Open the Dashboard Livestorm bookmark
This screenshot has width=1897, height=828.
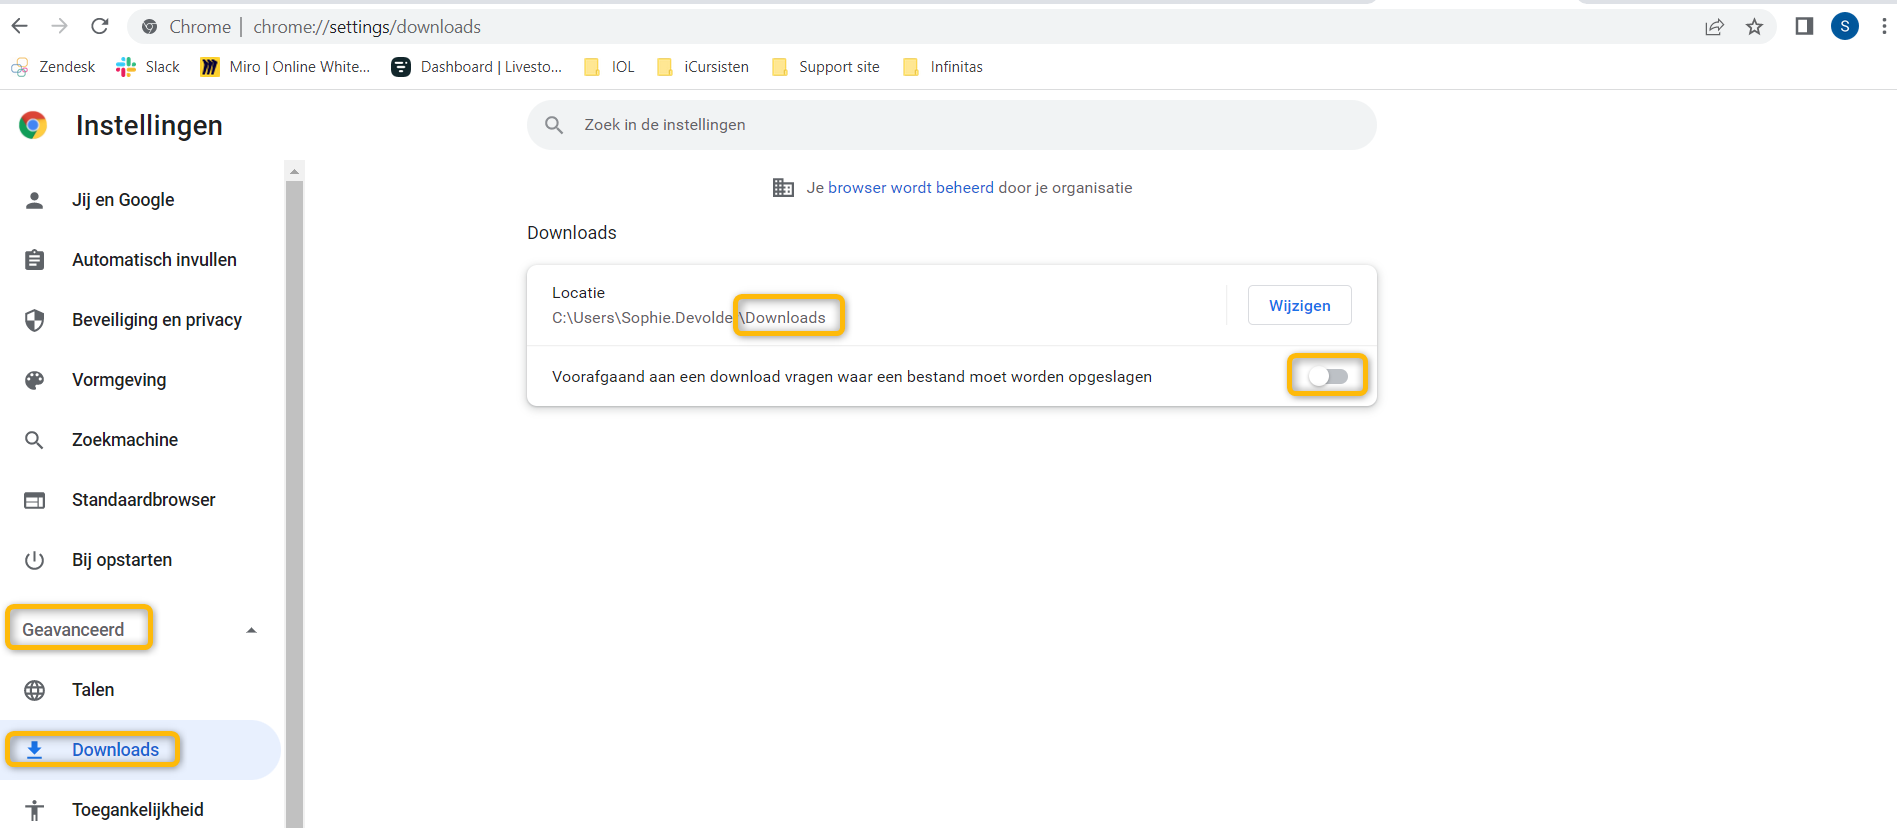click(477, 67)
